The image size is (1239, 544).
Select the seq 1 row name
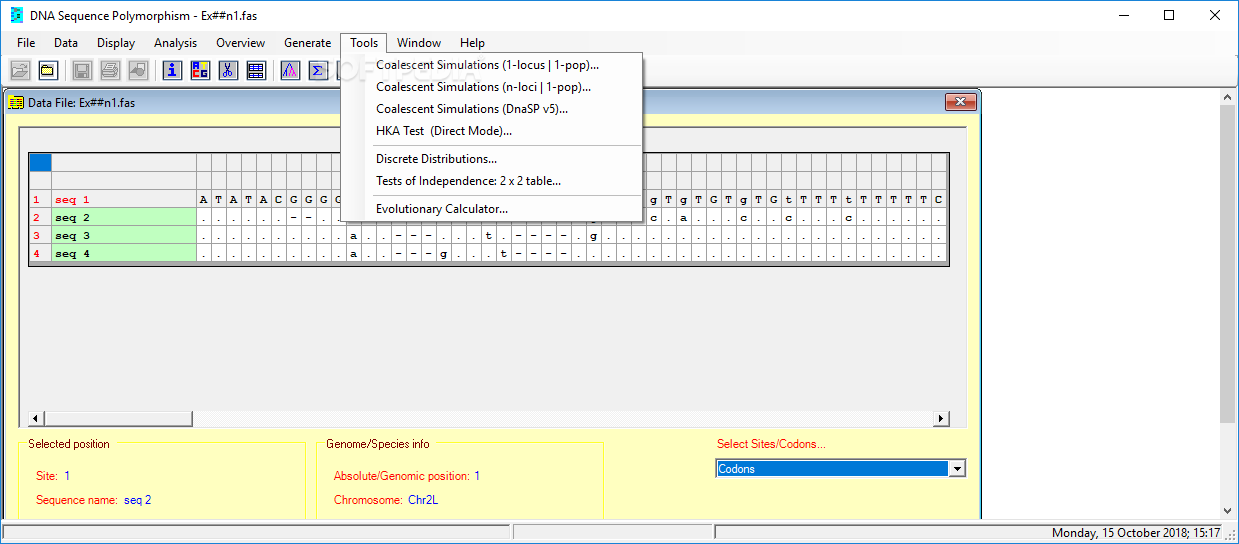click(123, 199)
